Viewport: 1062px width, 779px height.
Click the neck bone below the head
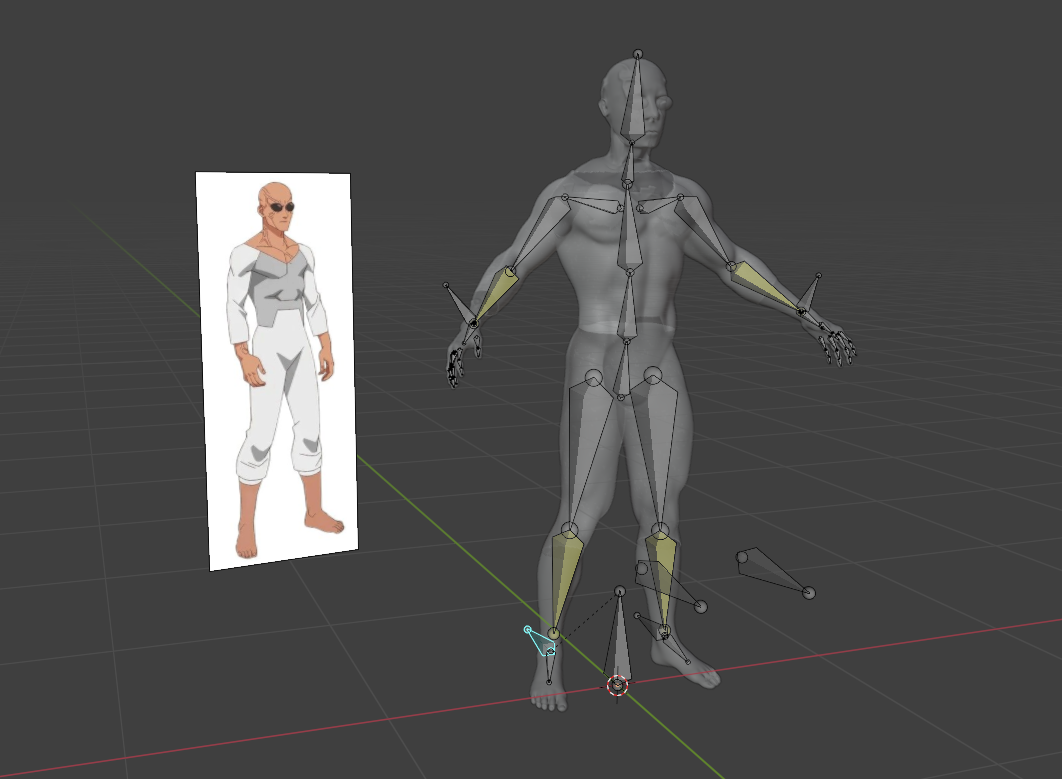(629, 164)
